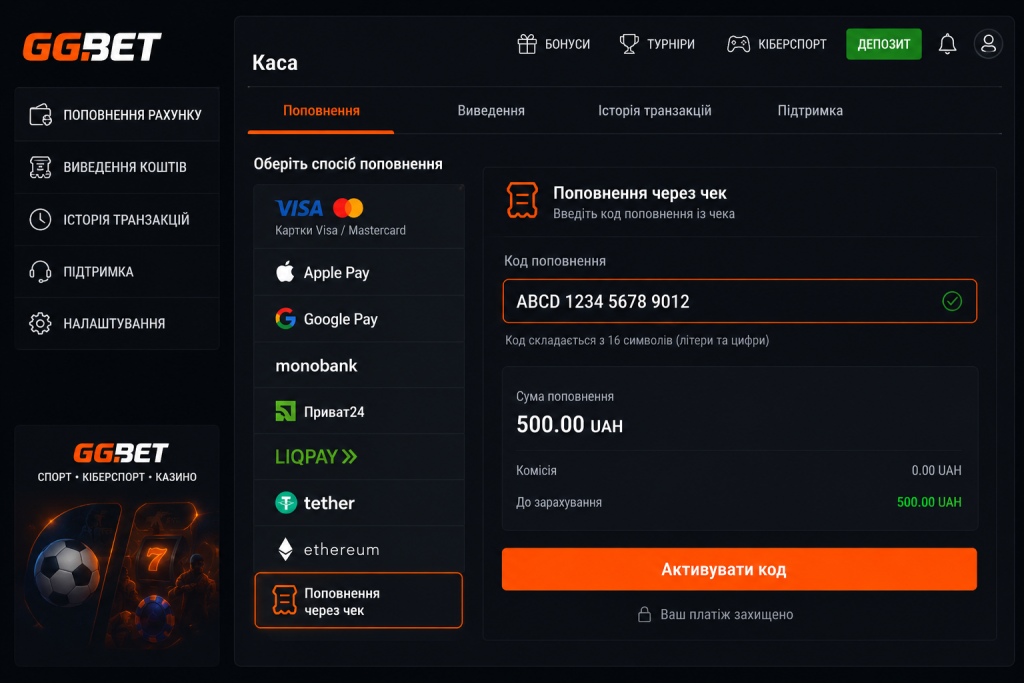Screen dimensions: 1024x683
Task: Click the gift icon beside Бонуси
Action: click(x=527, y=44)
